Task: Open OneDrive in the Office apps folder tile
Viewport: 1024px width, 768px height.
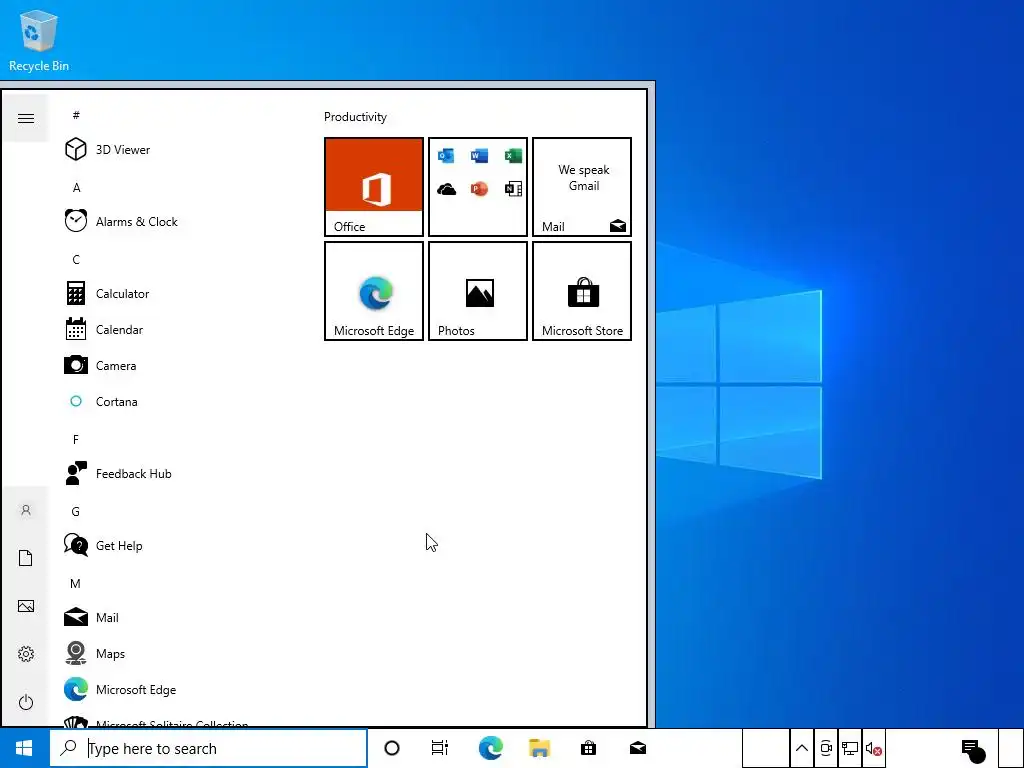Action: (x=446, y=189)
